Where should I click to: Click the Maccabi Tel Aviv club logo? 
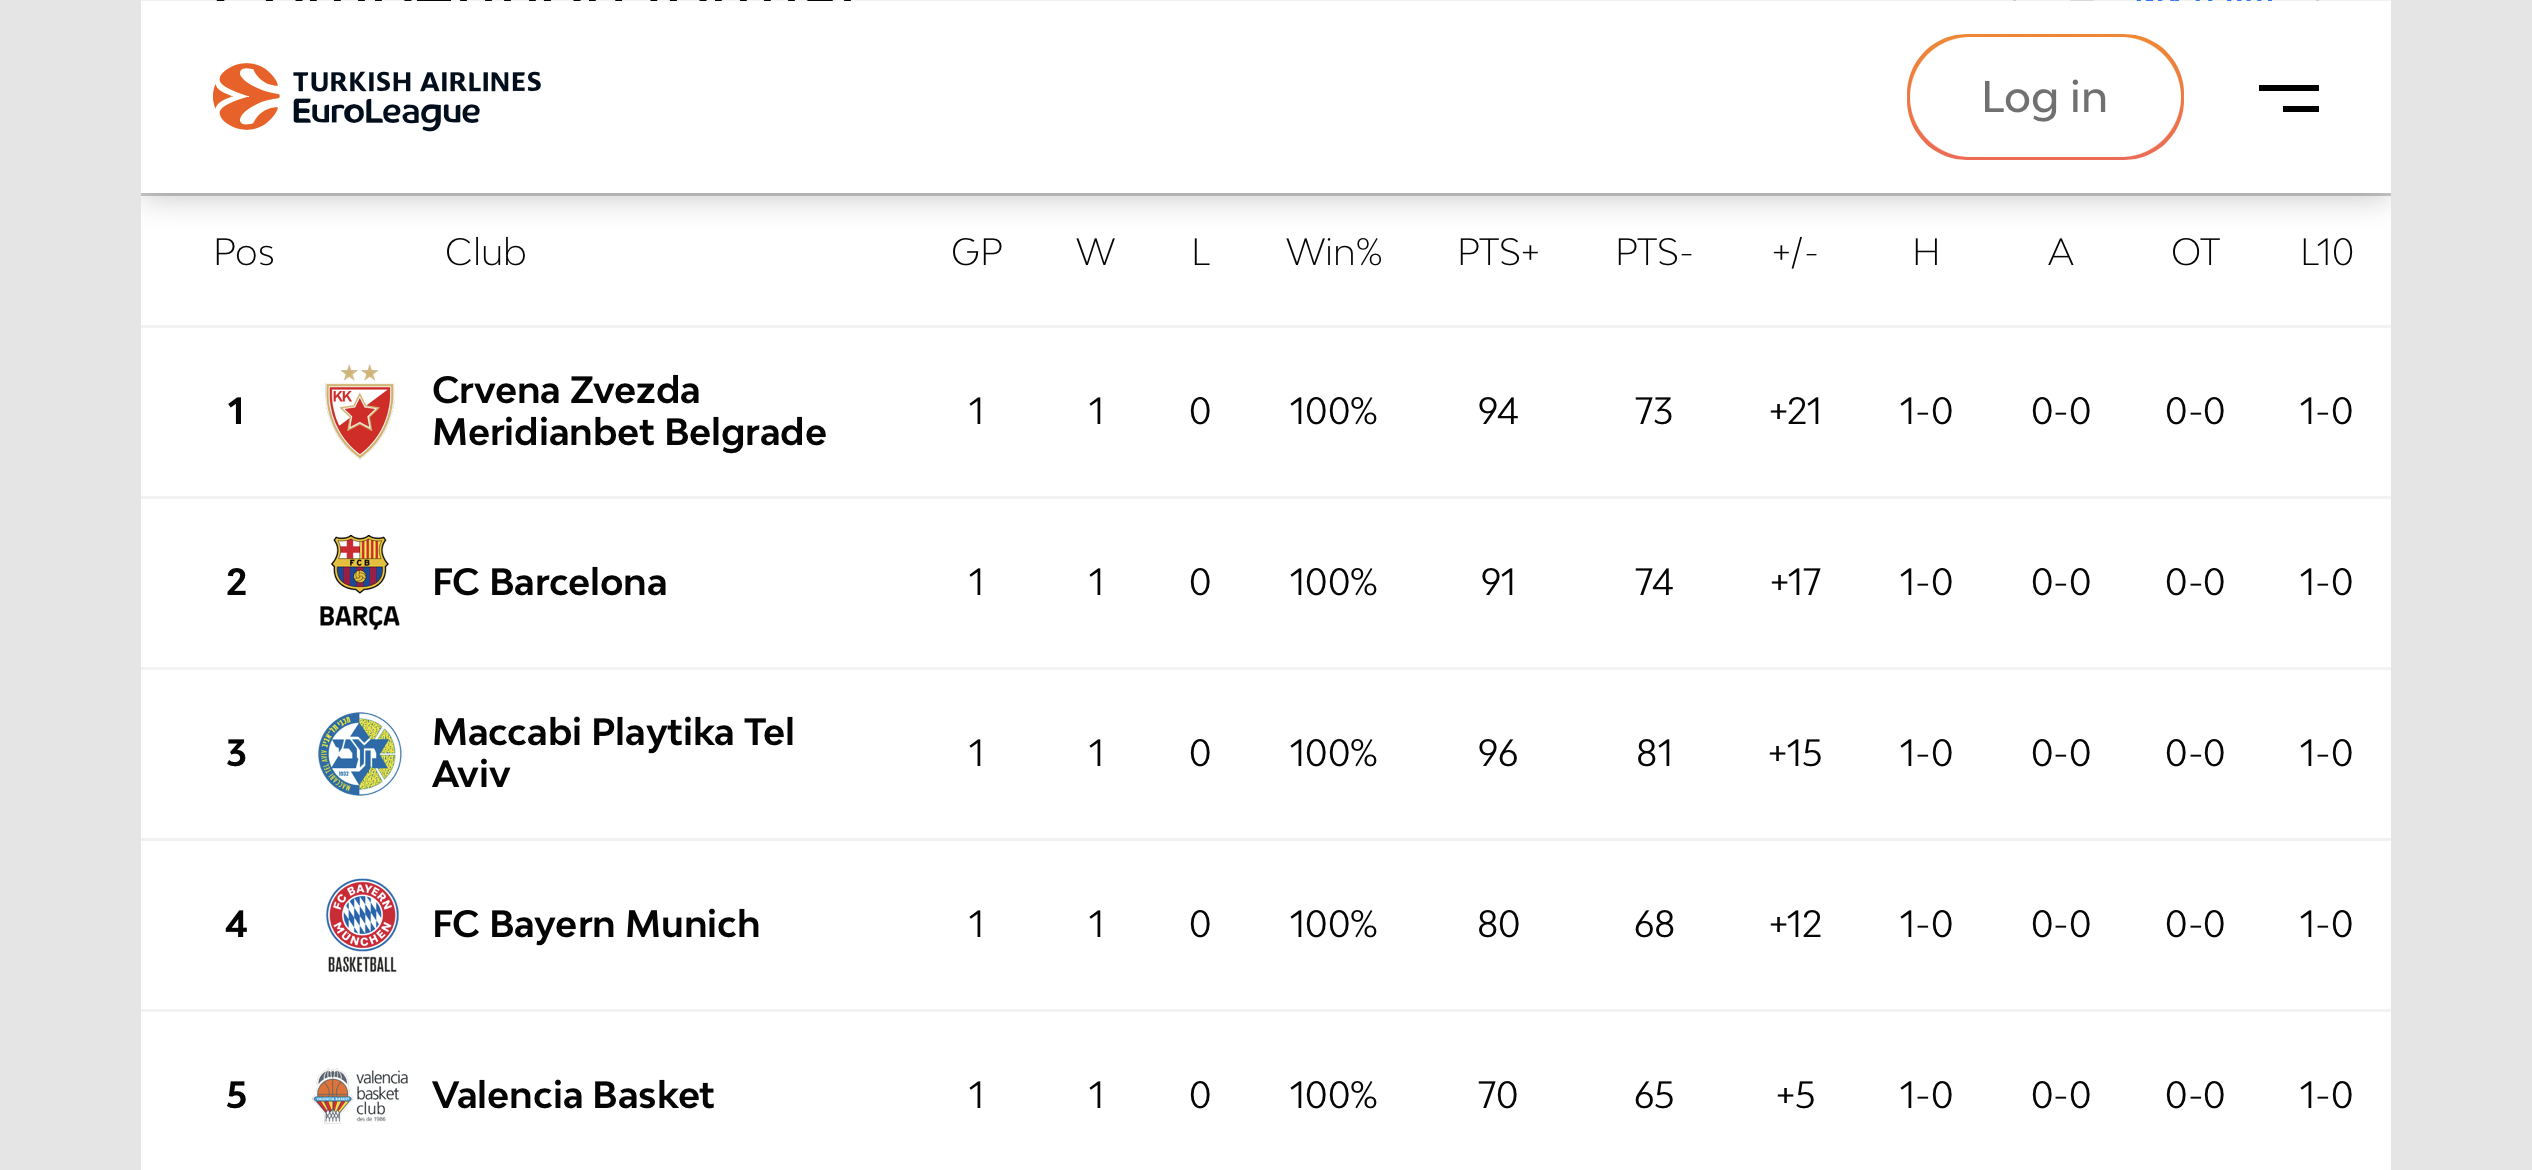point(360,753)
